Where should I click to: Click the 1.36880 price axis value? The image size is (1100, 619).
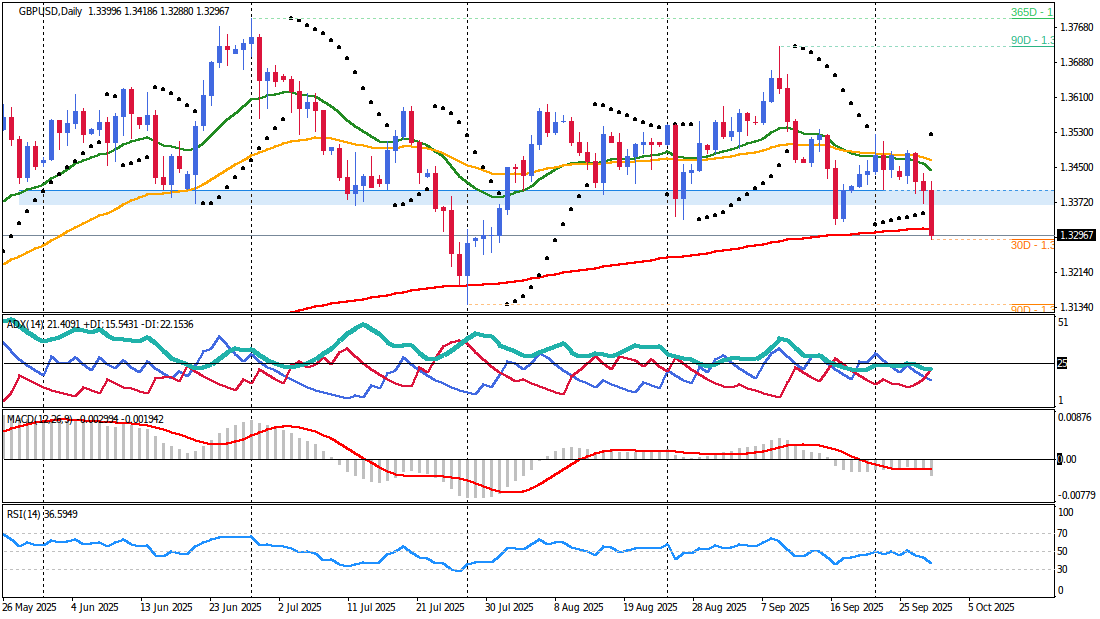1078,62
